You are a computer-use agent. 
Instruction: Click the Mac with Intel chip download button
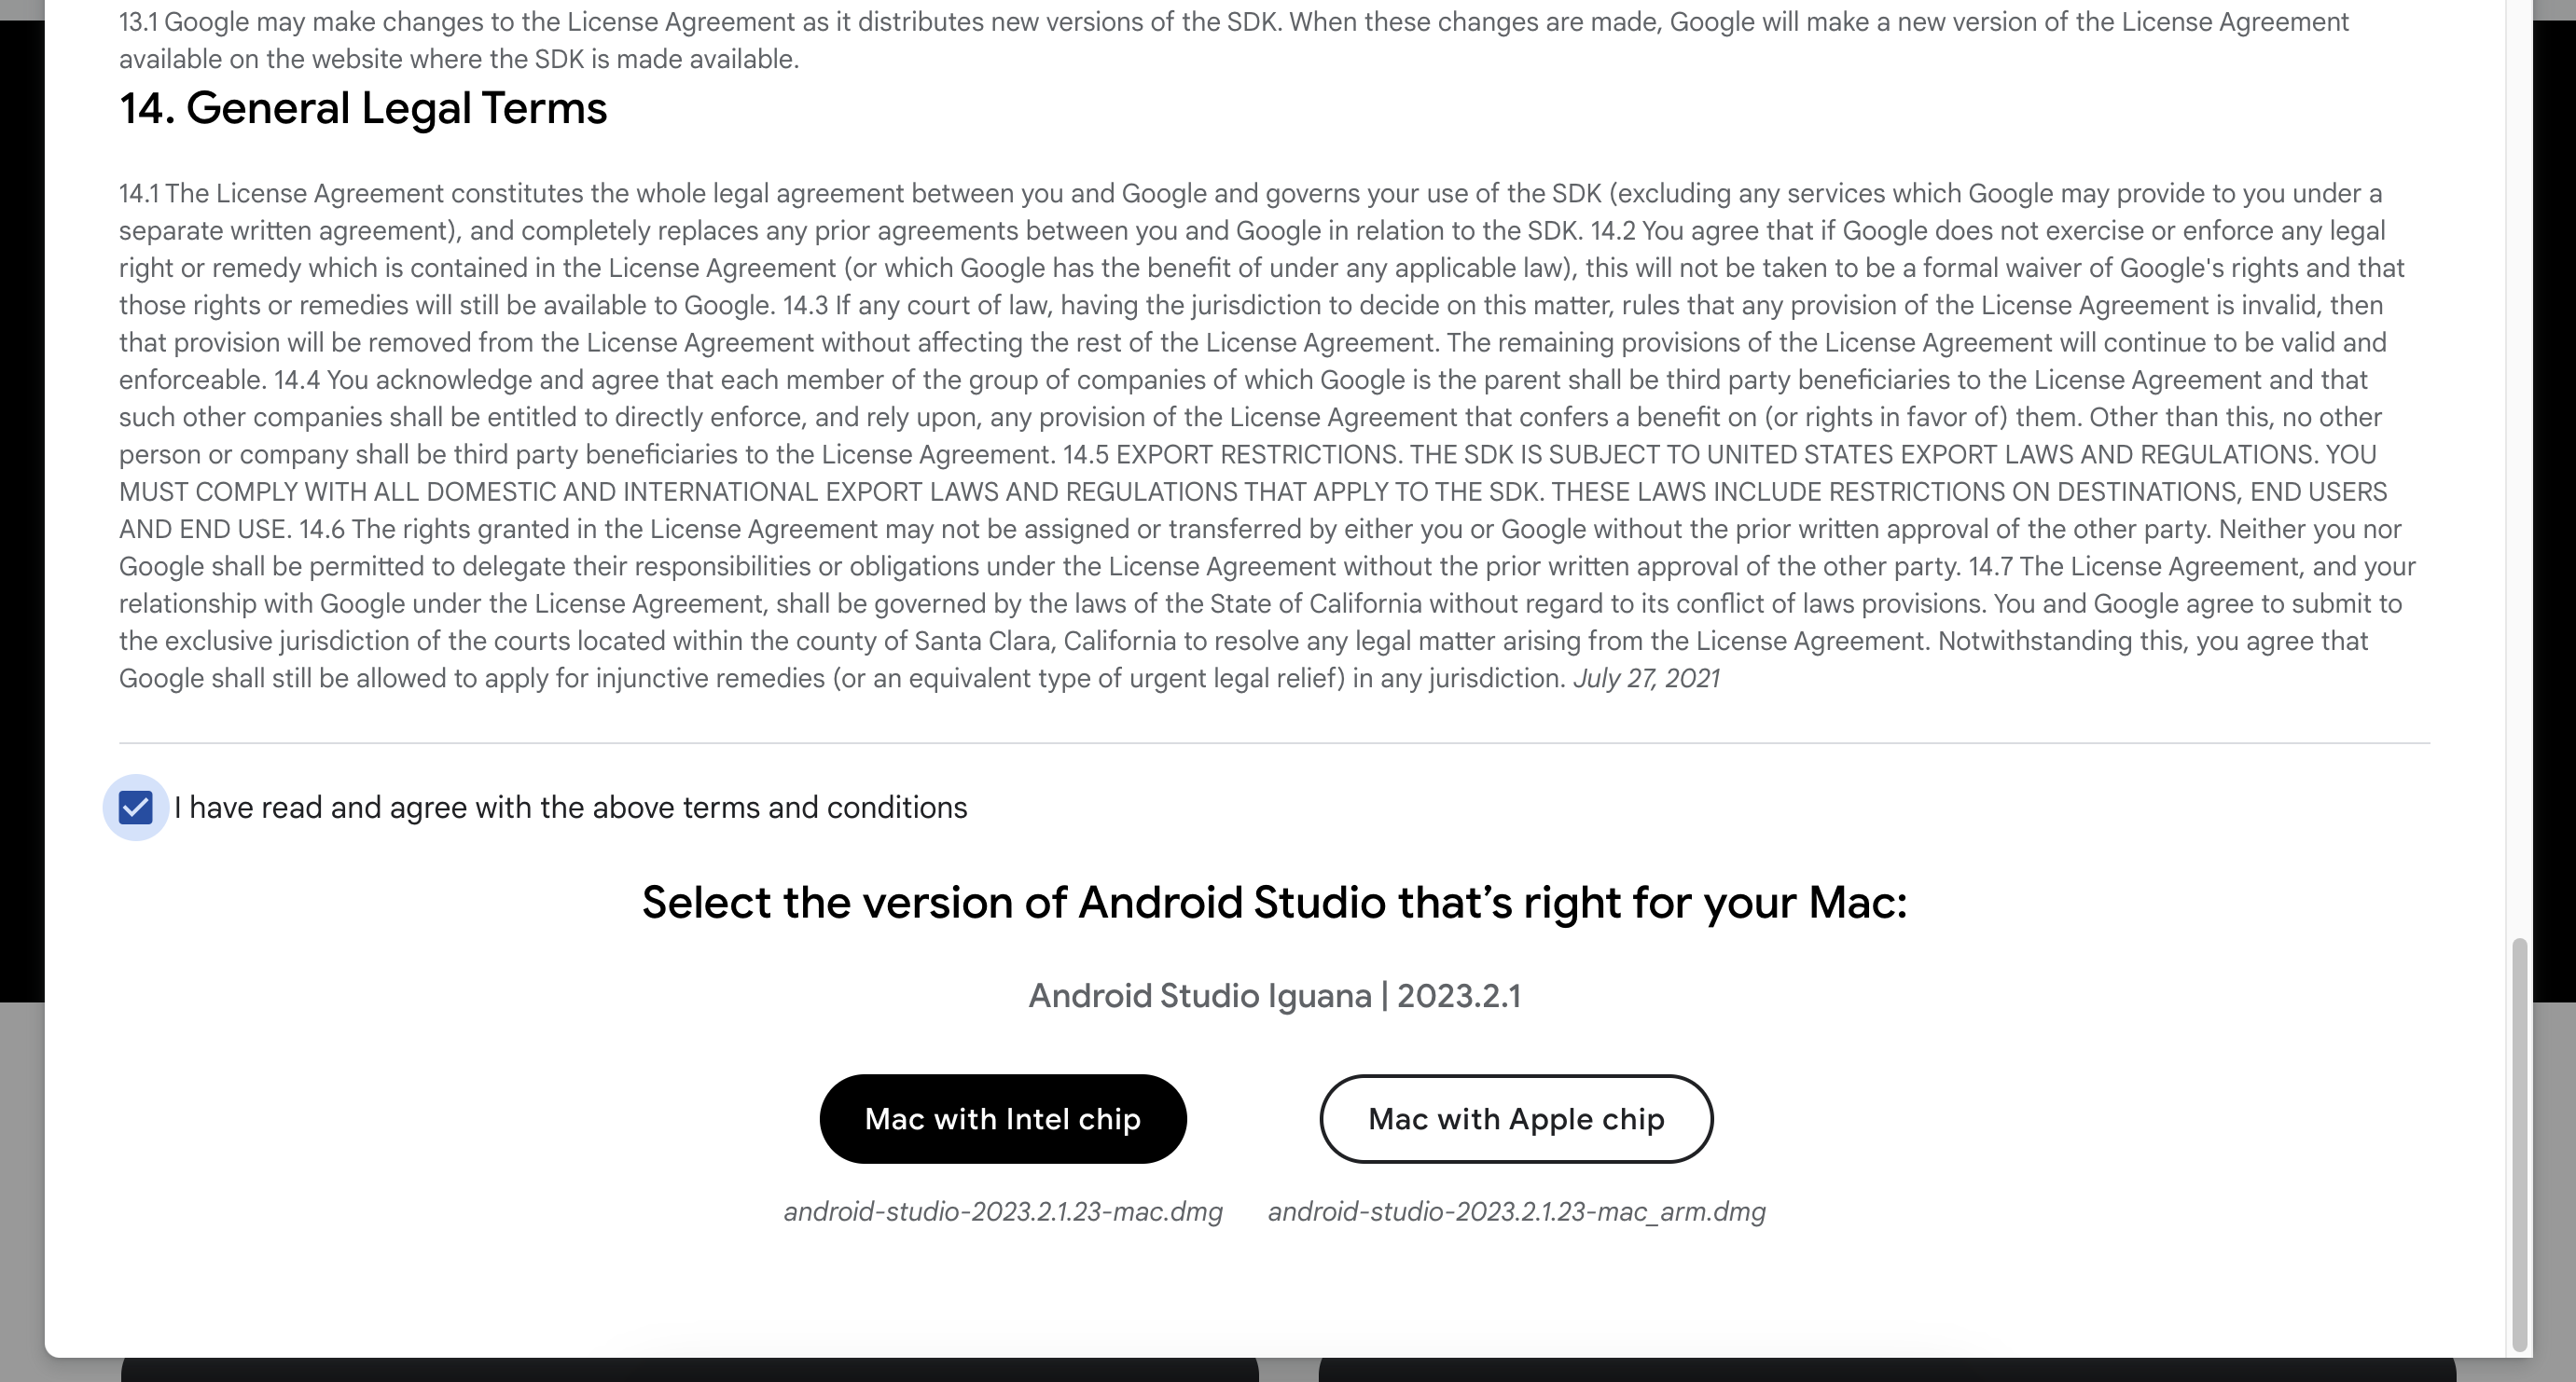(1003, 1118)
